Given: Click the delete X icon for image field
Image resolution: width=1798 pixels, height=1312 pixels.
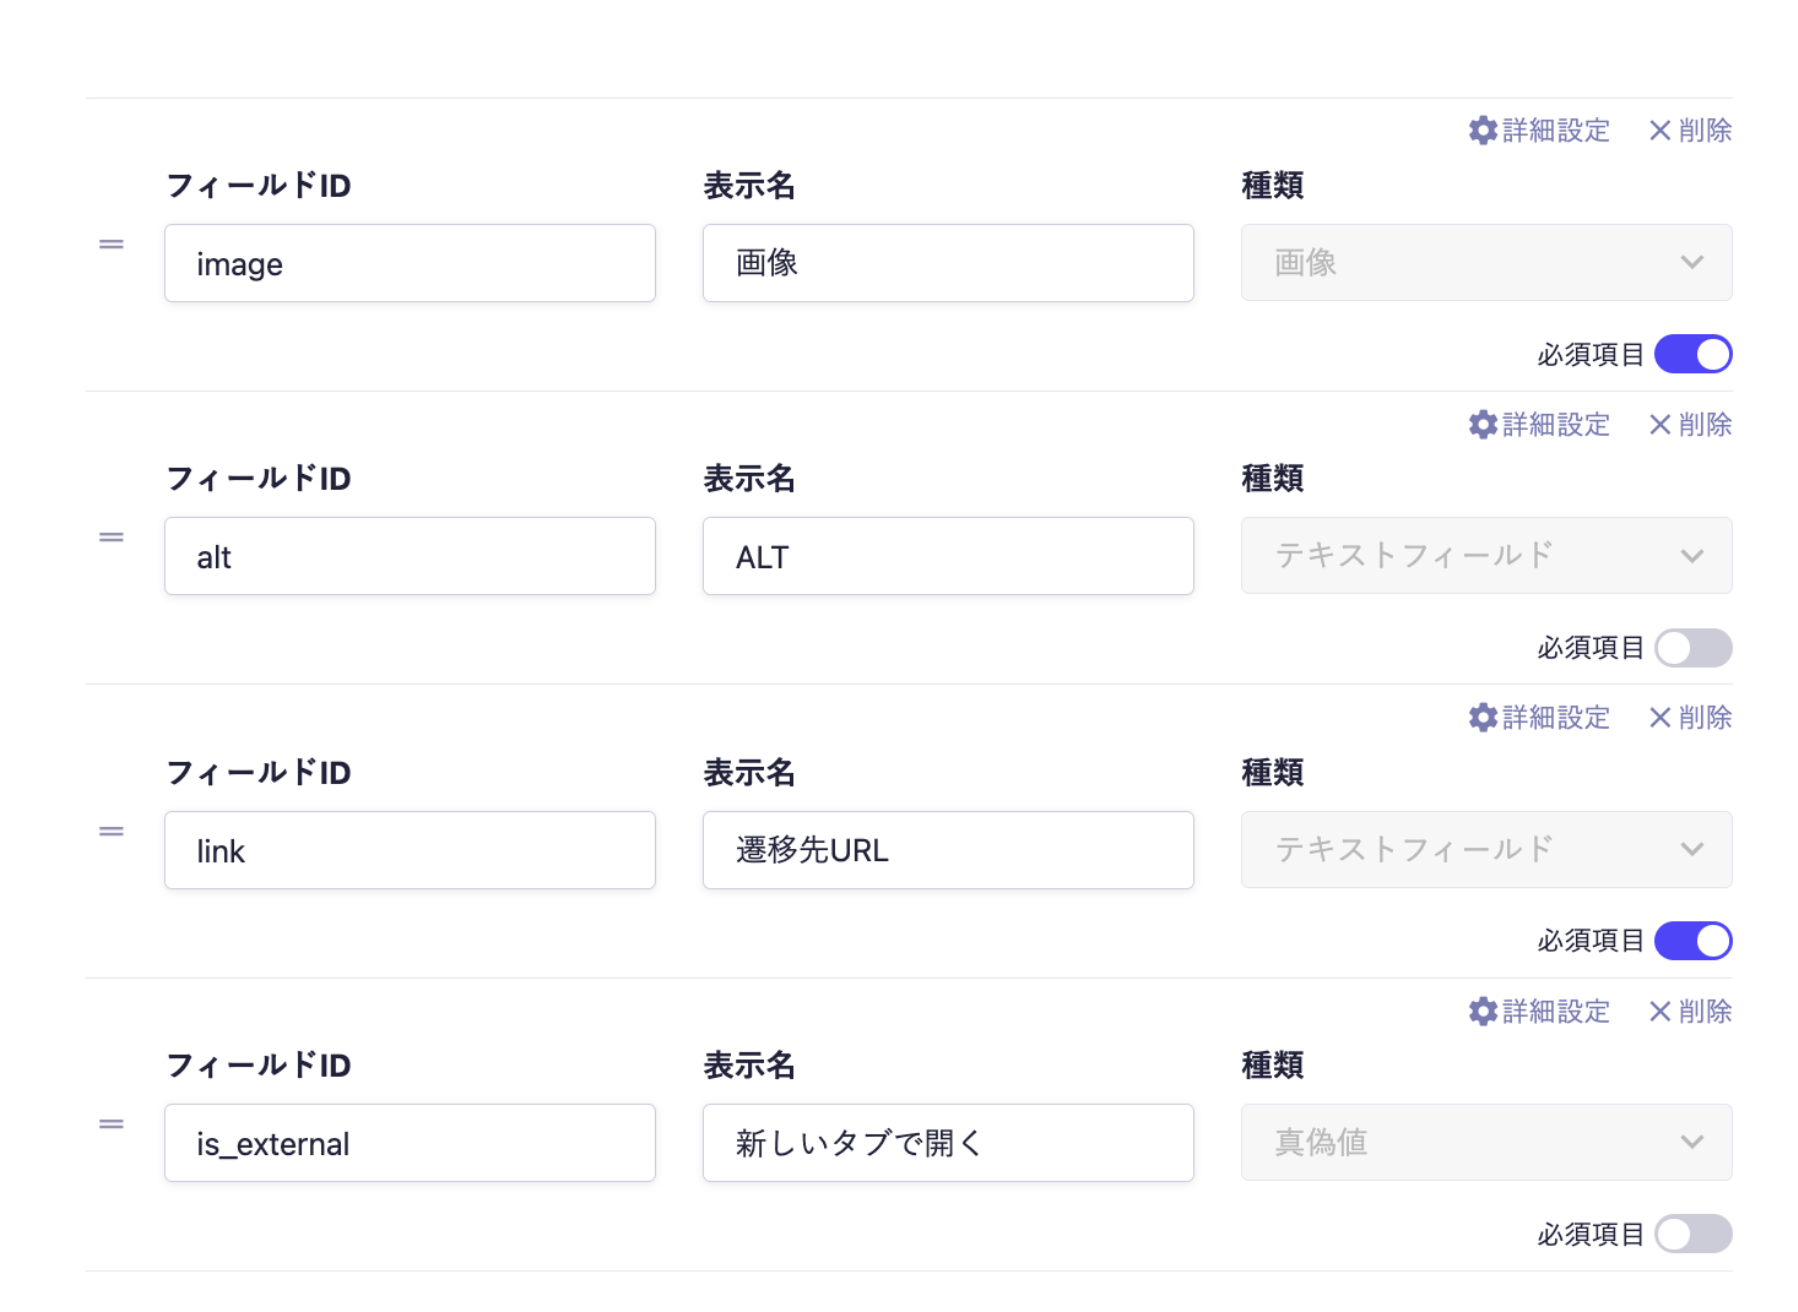Looking at the screenshot, I should coord(1659,131).
